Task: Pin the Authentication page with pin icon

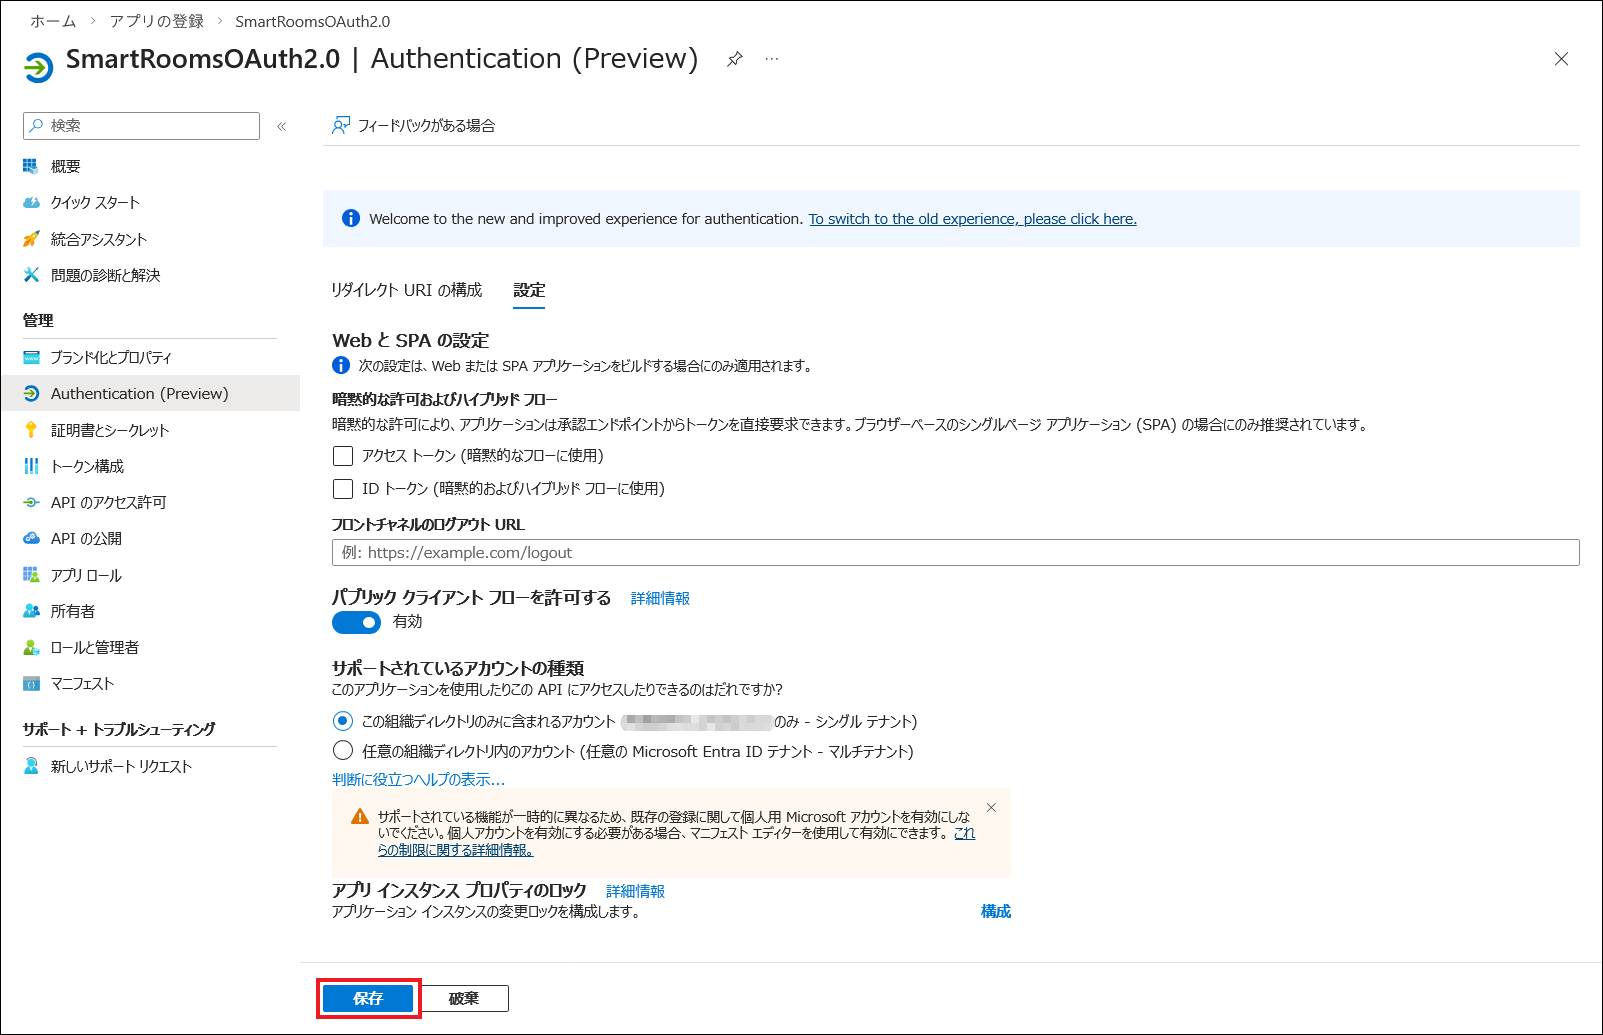Action: click(734, 59)
